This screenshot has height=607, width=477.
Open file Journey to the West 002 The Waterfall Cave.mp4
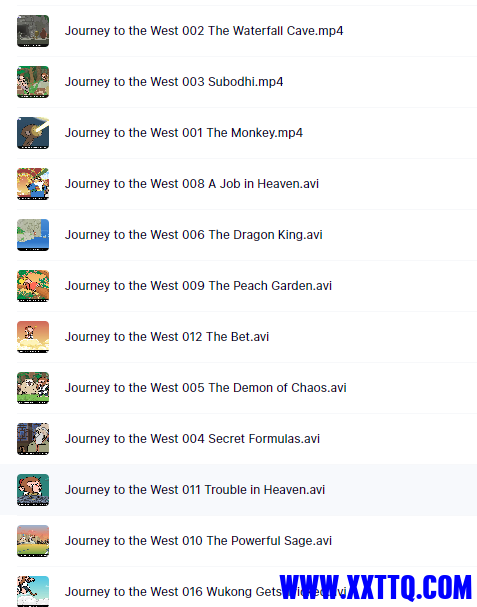[204, 31]
